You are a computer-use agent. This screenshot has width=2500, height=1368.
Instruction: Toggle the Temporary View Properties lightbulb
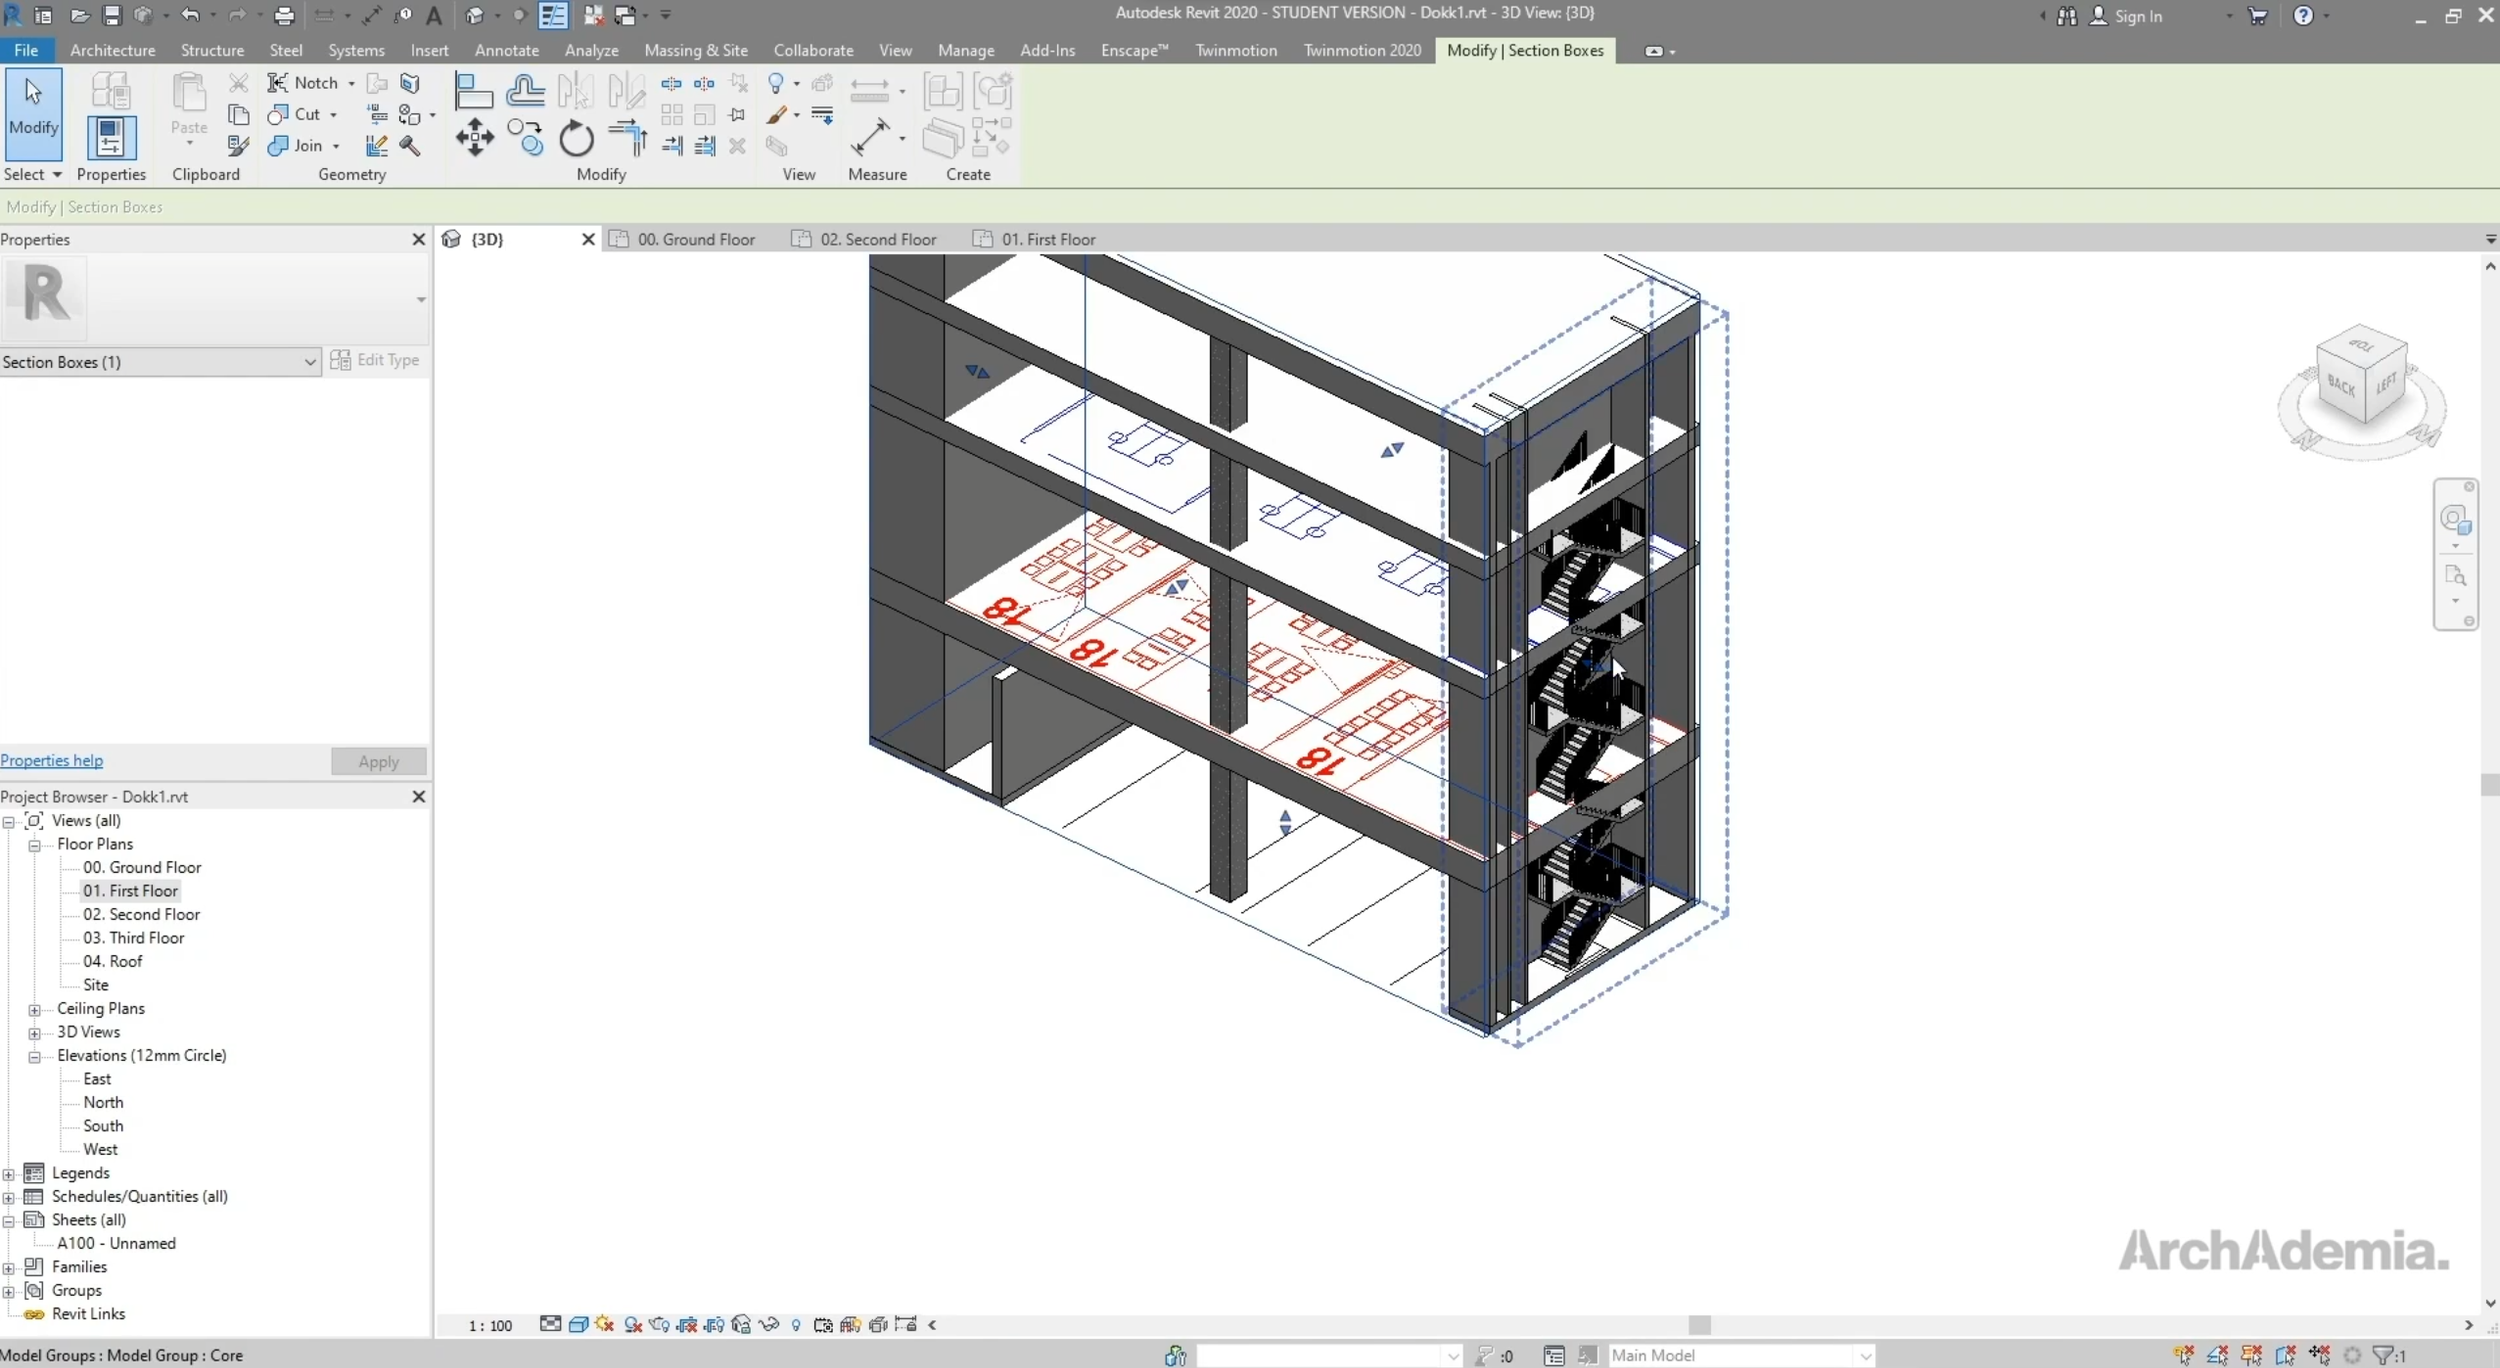tap(798, 1325)
